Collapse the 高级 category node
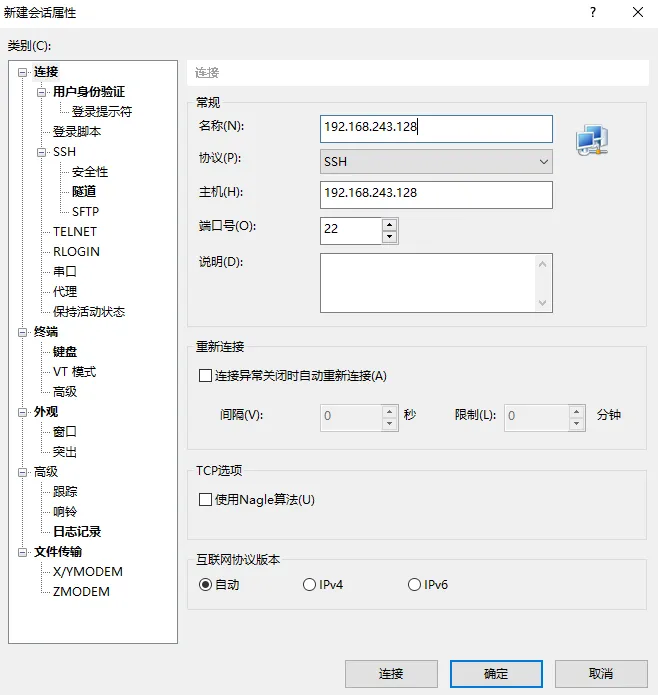 (x=22, y=472)
